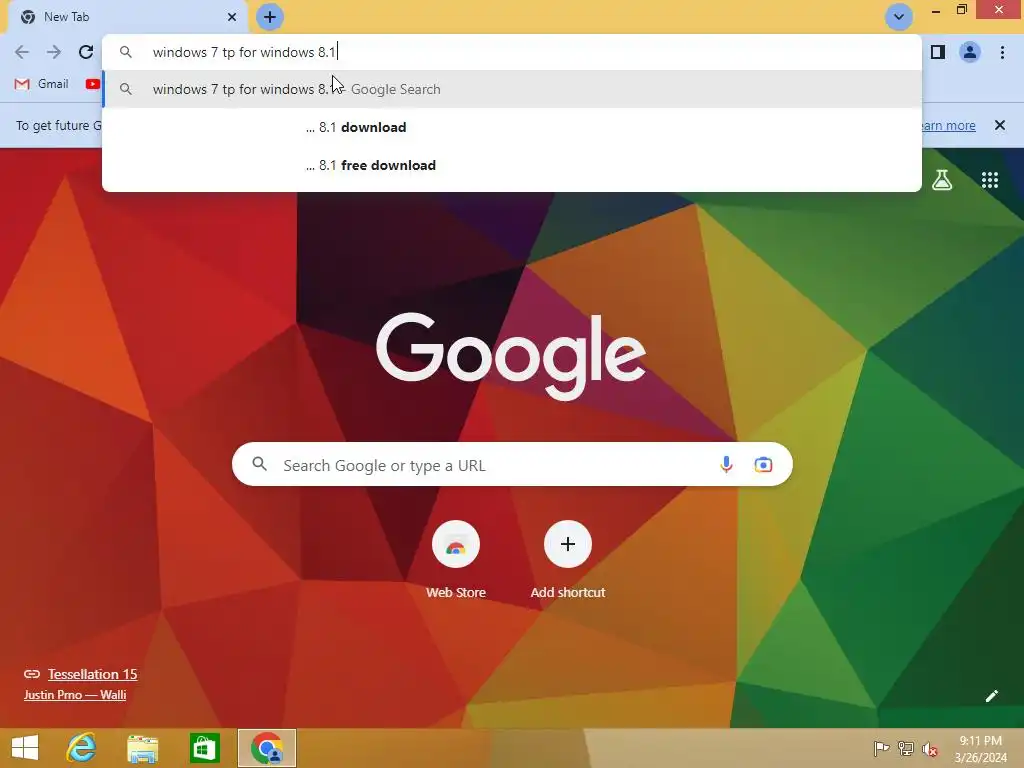Screen dimensions: 1024x768
Task: Open Action Center flag icon
Action: point(881,748)
